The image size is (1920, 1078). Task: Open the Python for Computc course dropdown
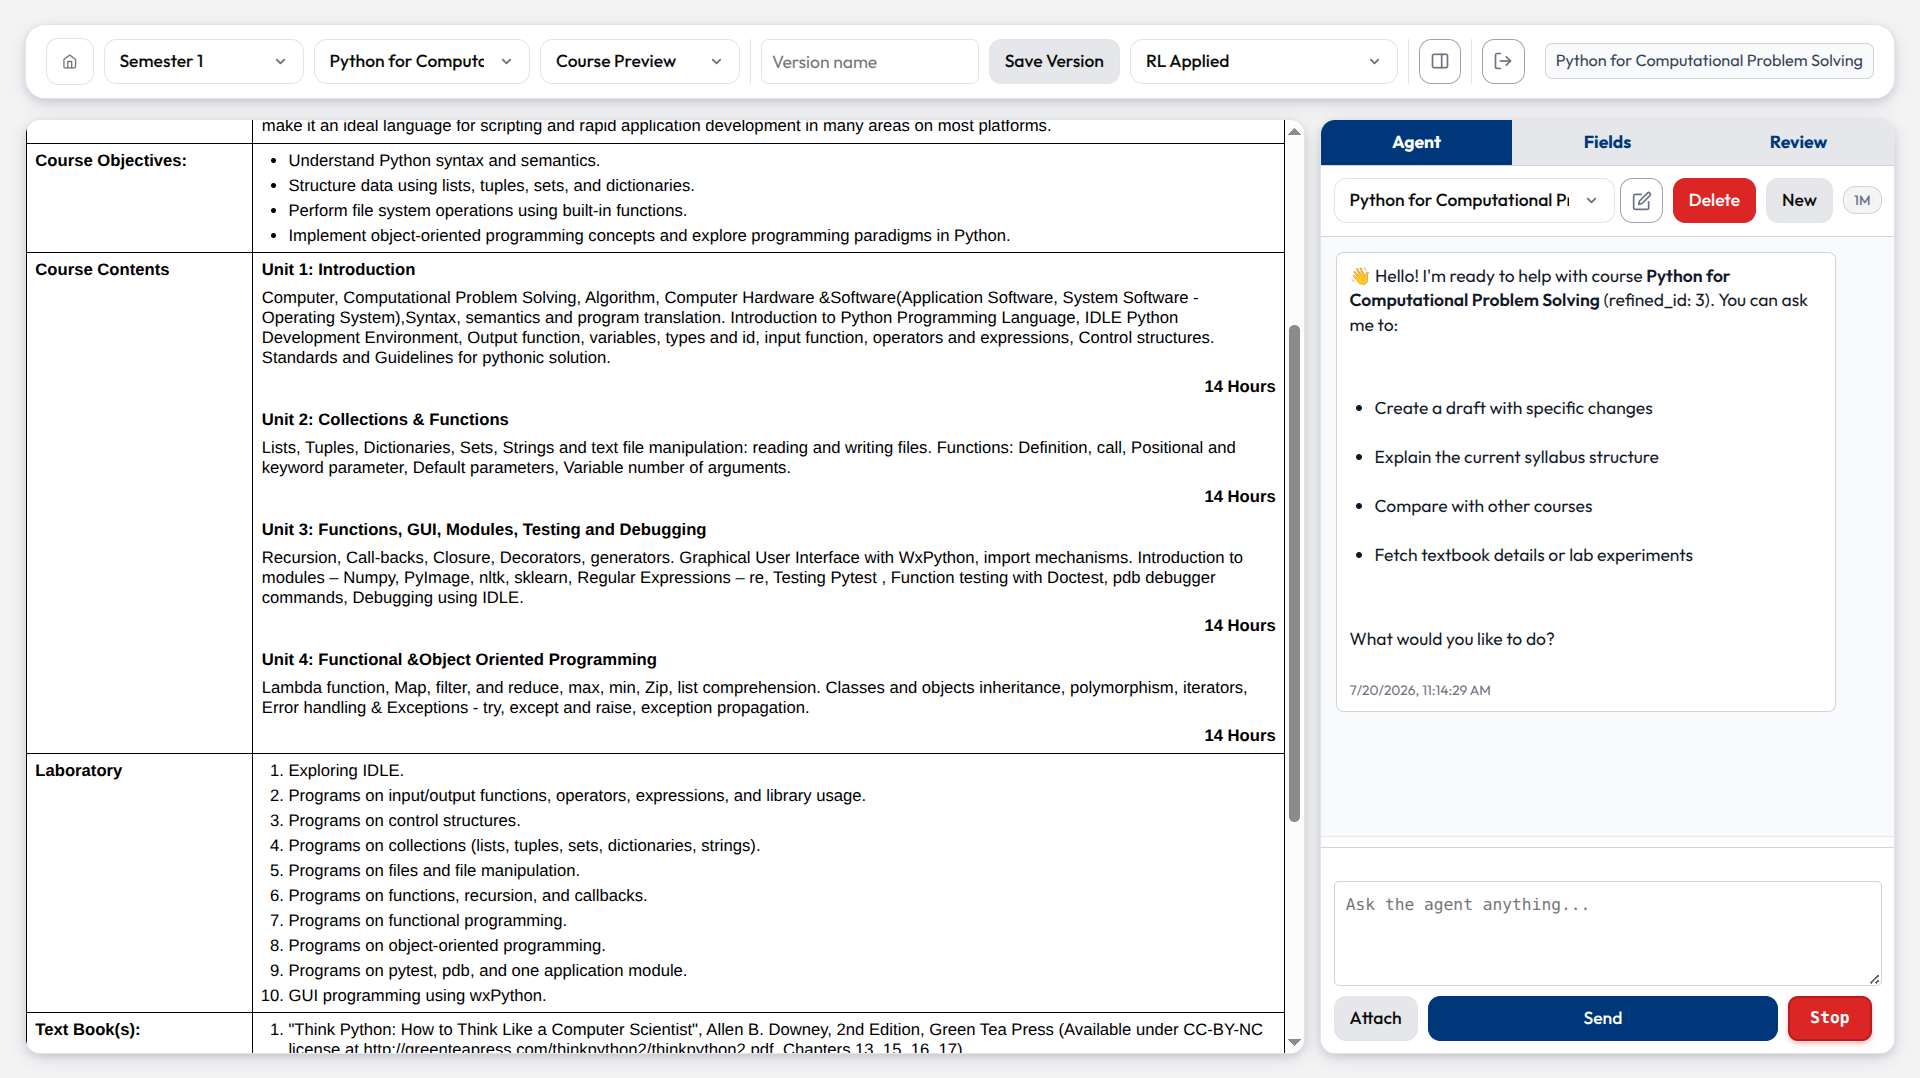pyautogui.click(x=421, y=62)
